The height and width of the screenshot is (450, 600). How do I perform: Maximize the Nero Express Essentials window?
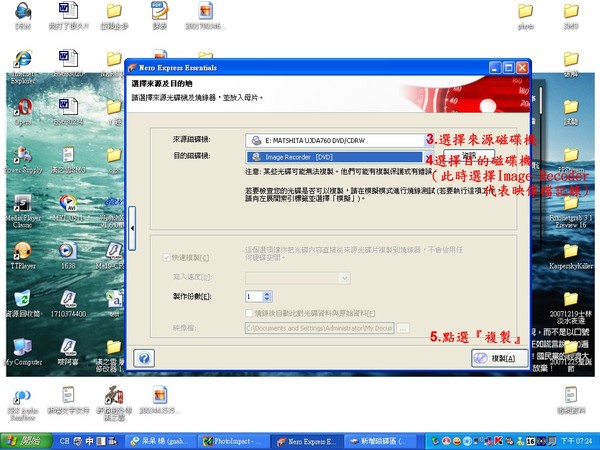coord(509,68)
